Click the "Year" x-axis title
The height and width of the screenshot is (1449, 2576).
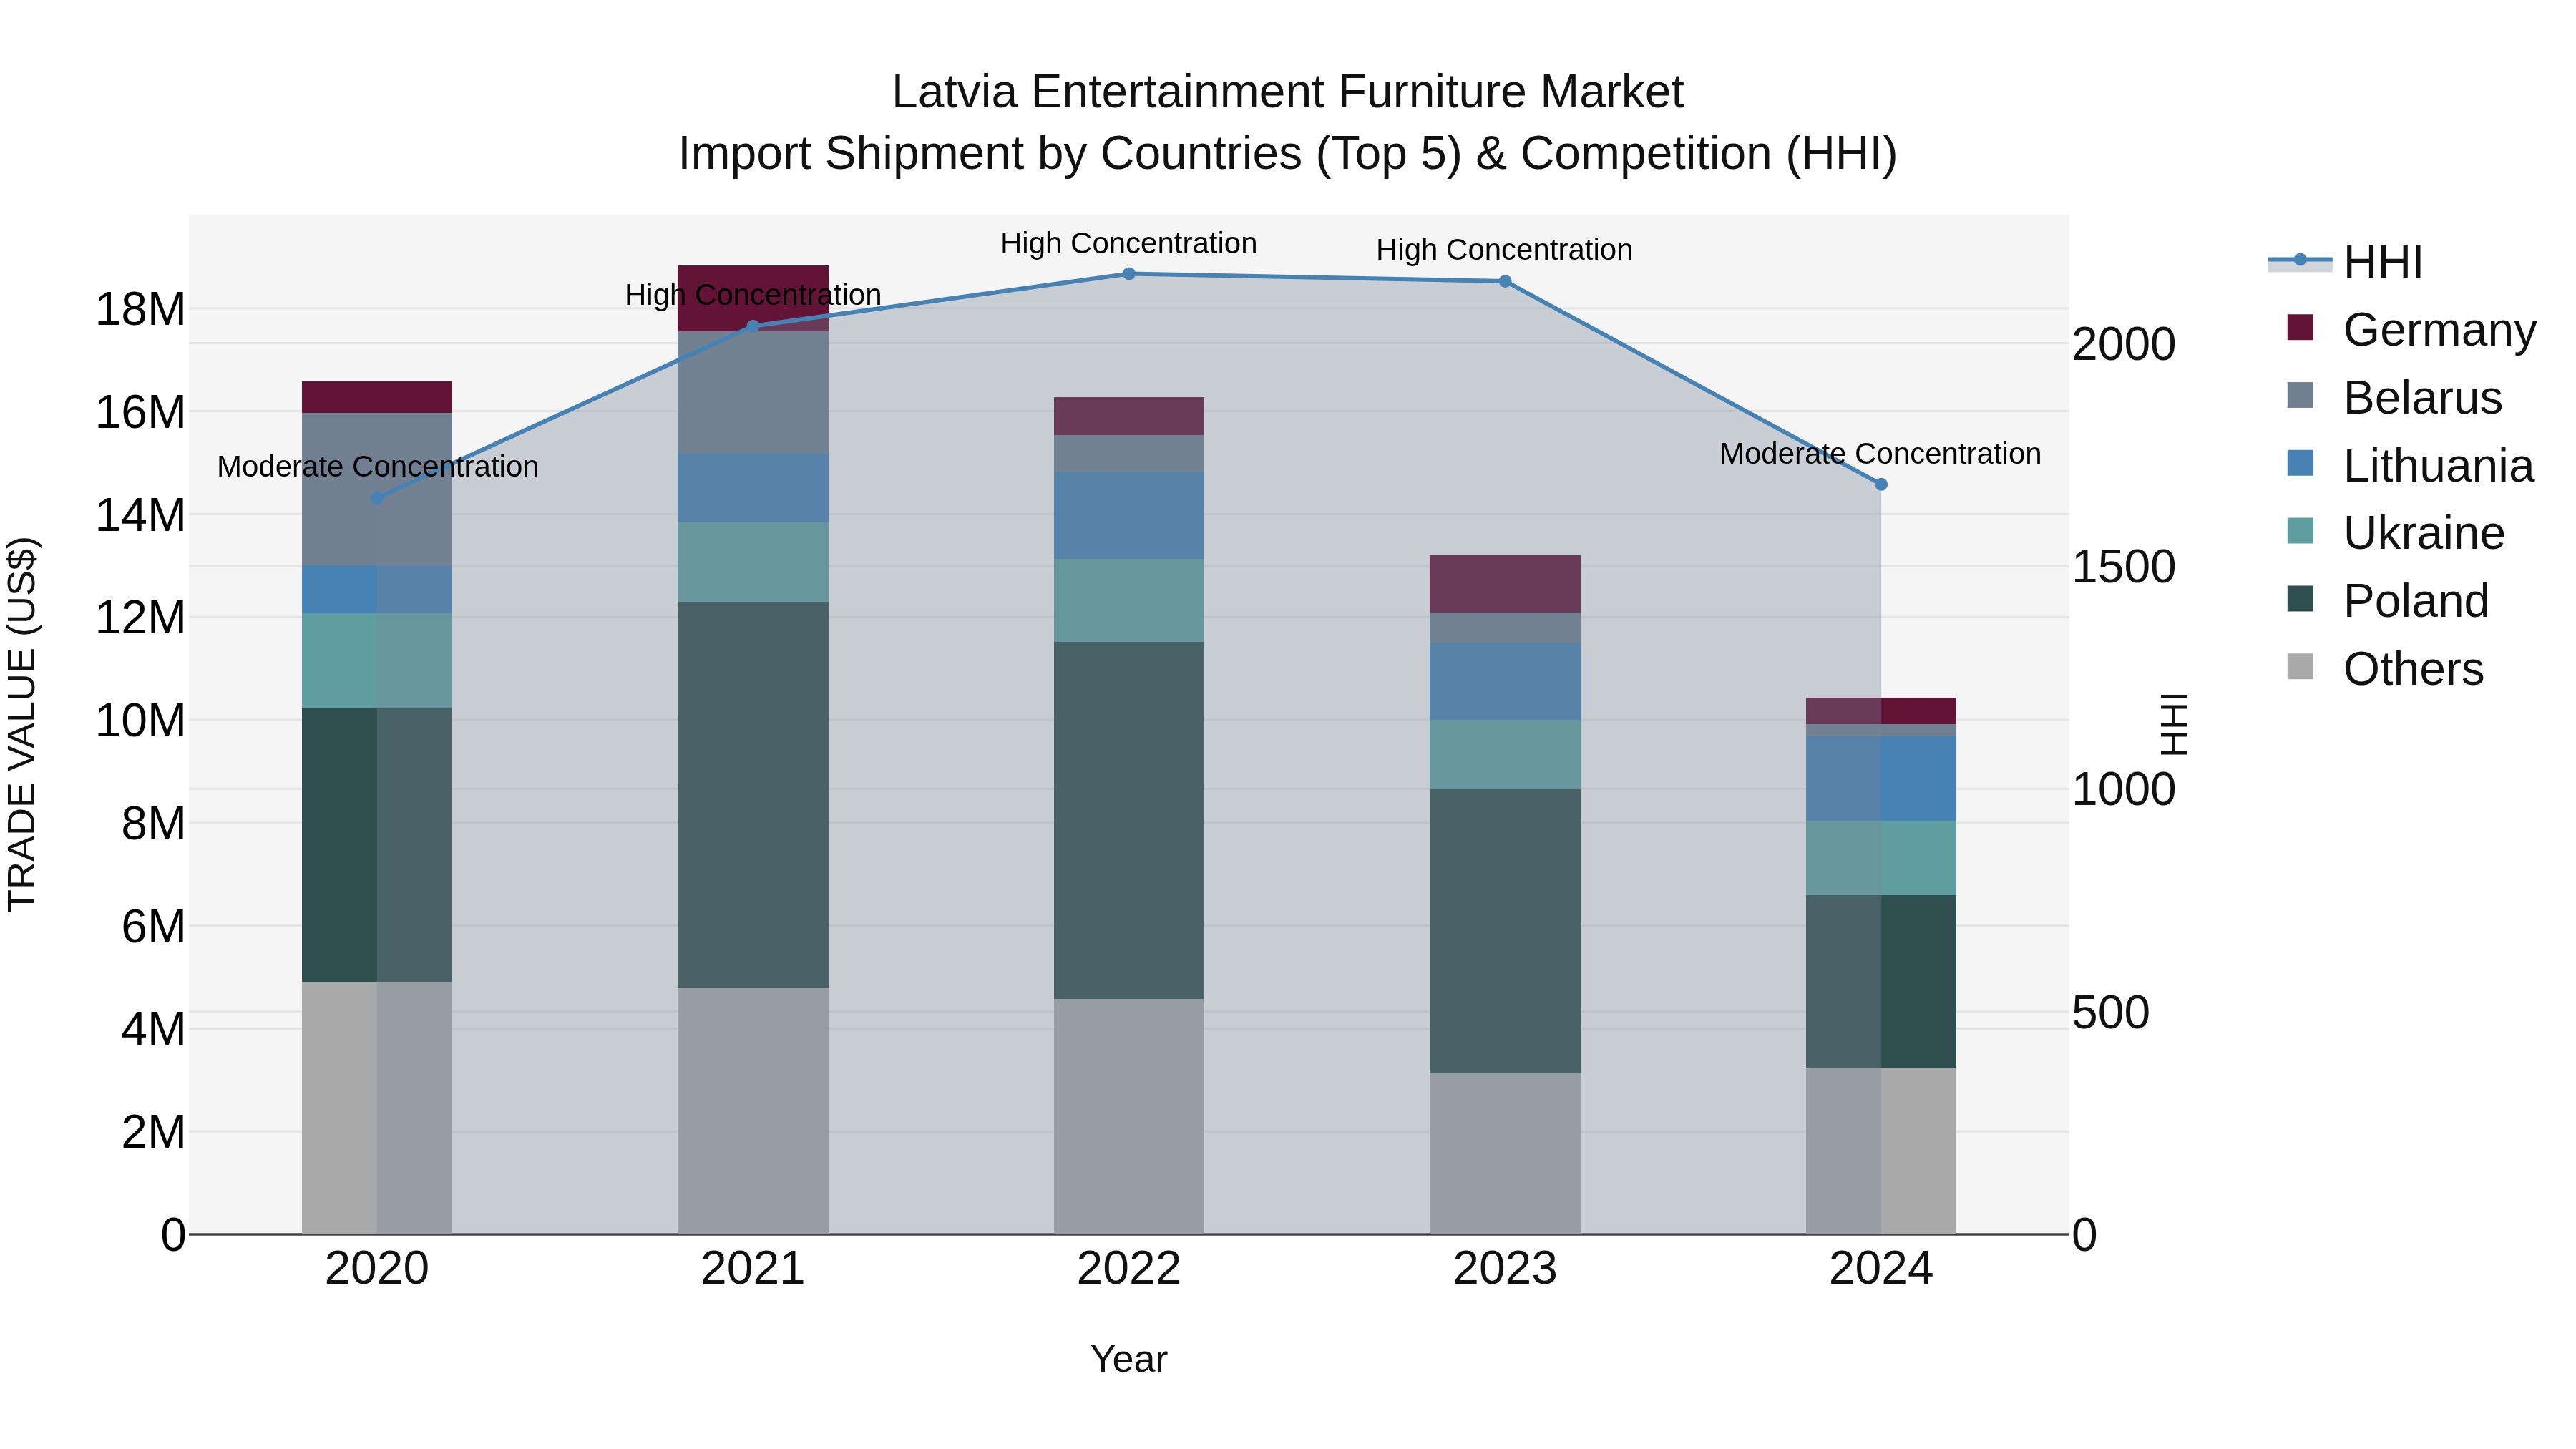point(1129,1359)
